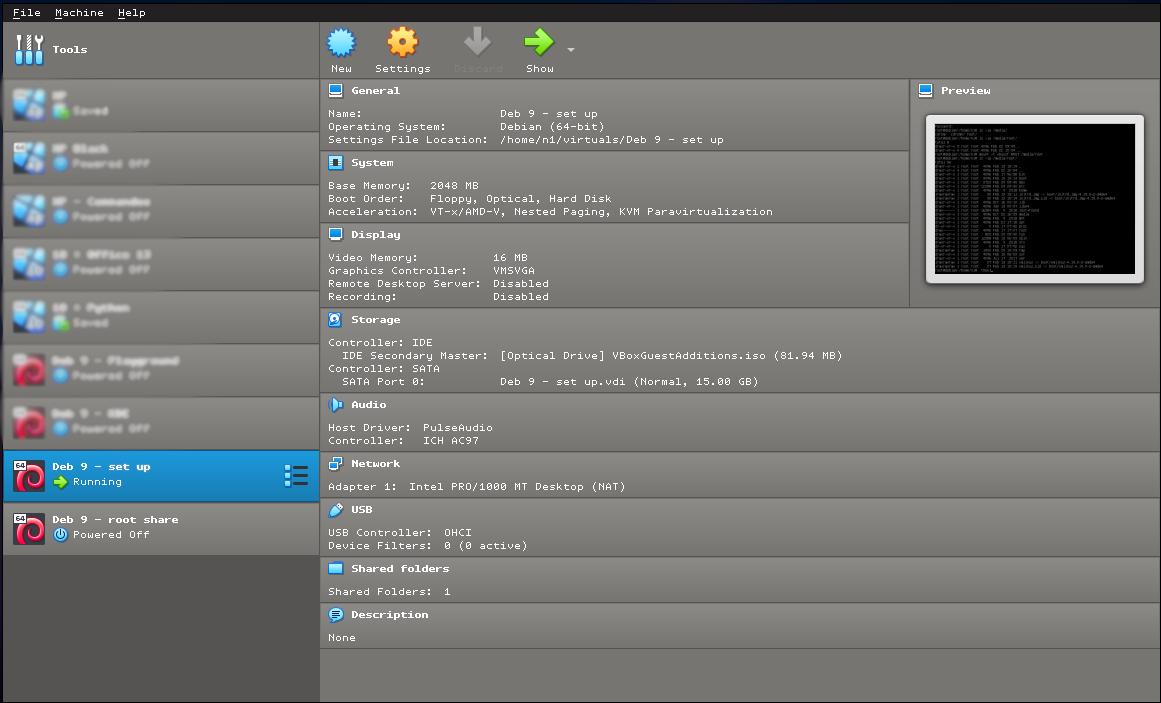1161x703 pixels.
Task: Click the Preview header label
Action: 966,90
